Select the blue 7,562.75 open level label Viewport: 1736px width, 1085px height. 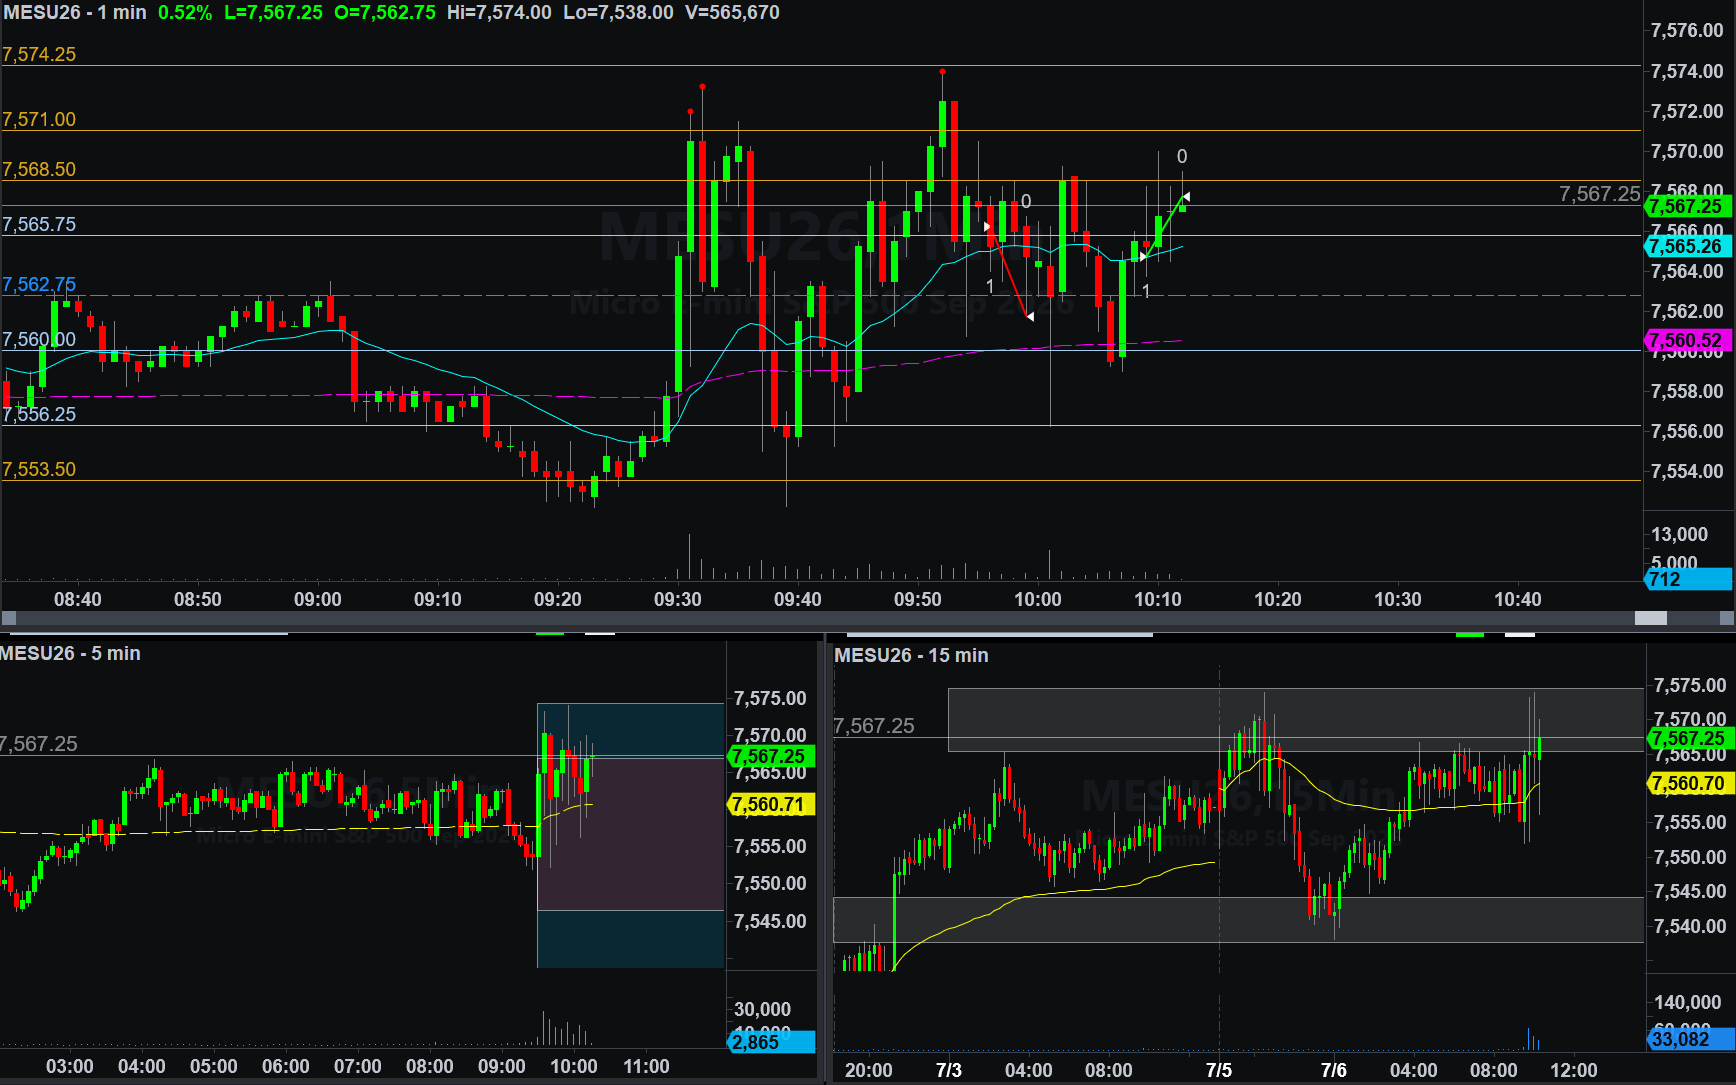click(39, 285)
